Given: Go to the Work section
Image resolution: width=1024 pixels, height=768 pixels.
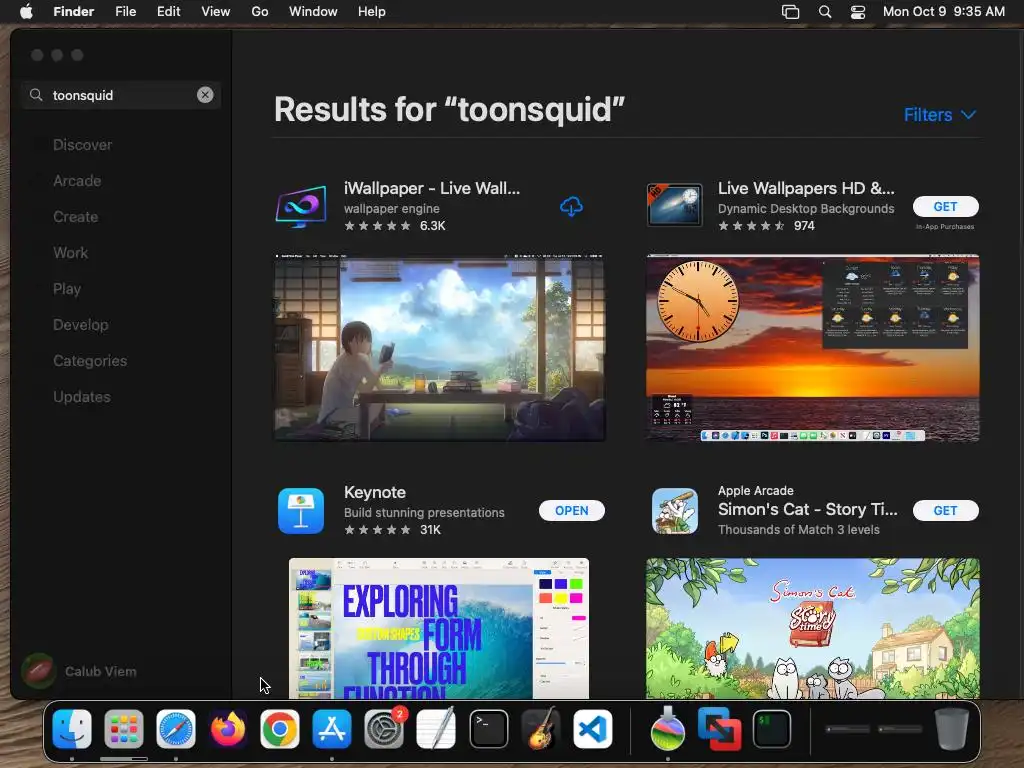Looking at the screenshot, I should 71,253.
